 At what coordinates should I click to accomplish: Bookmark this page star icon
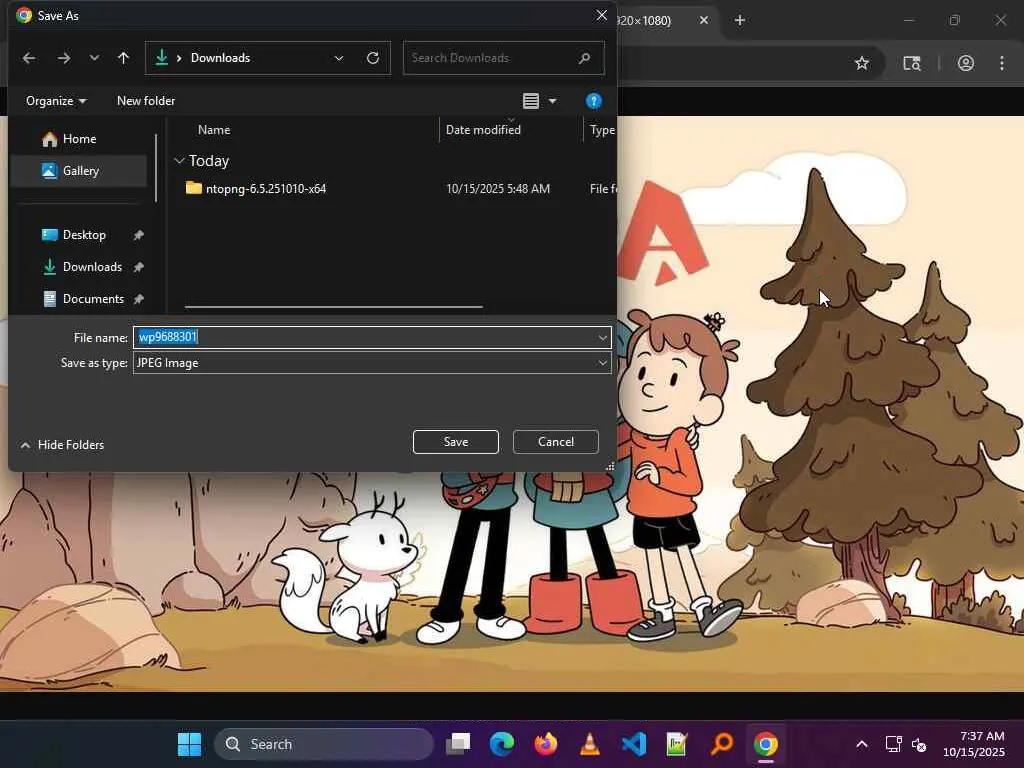coord(862,63)
